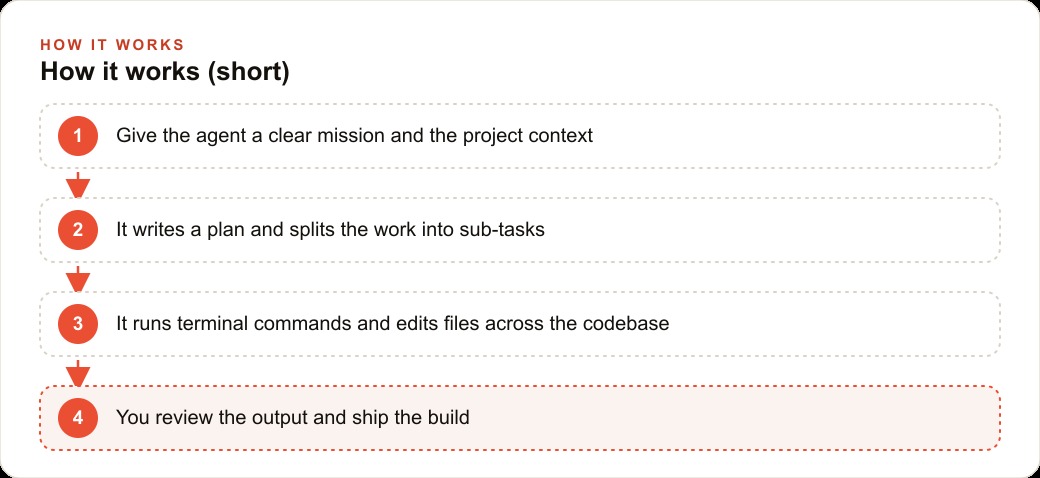1040x478 pixels.
Task: Click the empty area of step 1 card
Action: (796, 136)
